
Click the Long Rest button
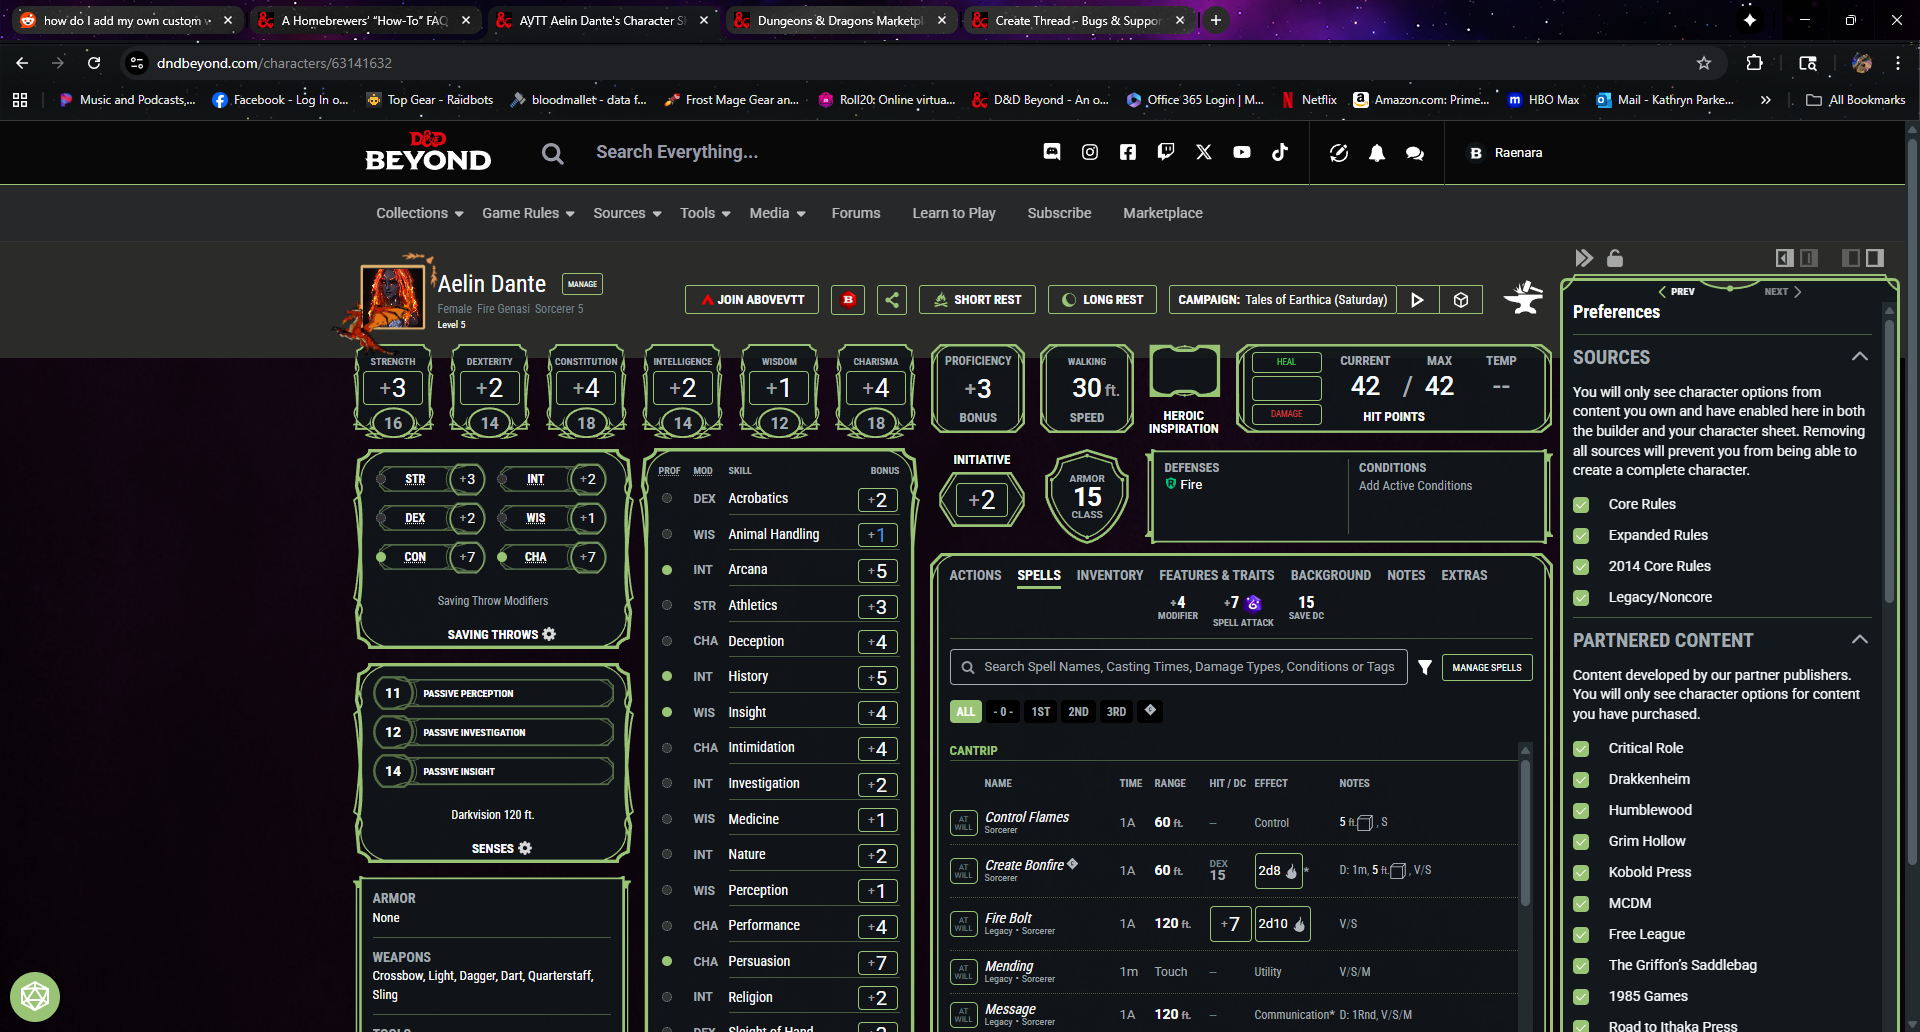(1102, 300)
